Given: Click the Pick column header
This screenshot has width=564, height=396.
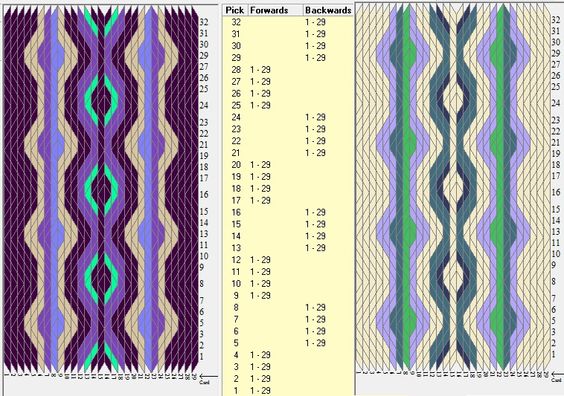Looking at the screenshot, I should click(235, 10).
